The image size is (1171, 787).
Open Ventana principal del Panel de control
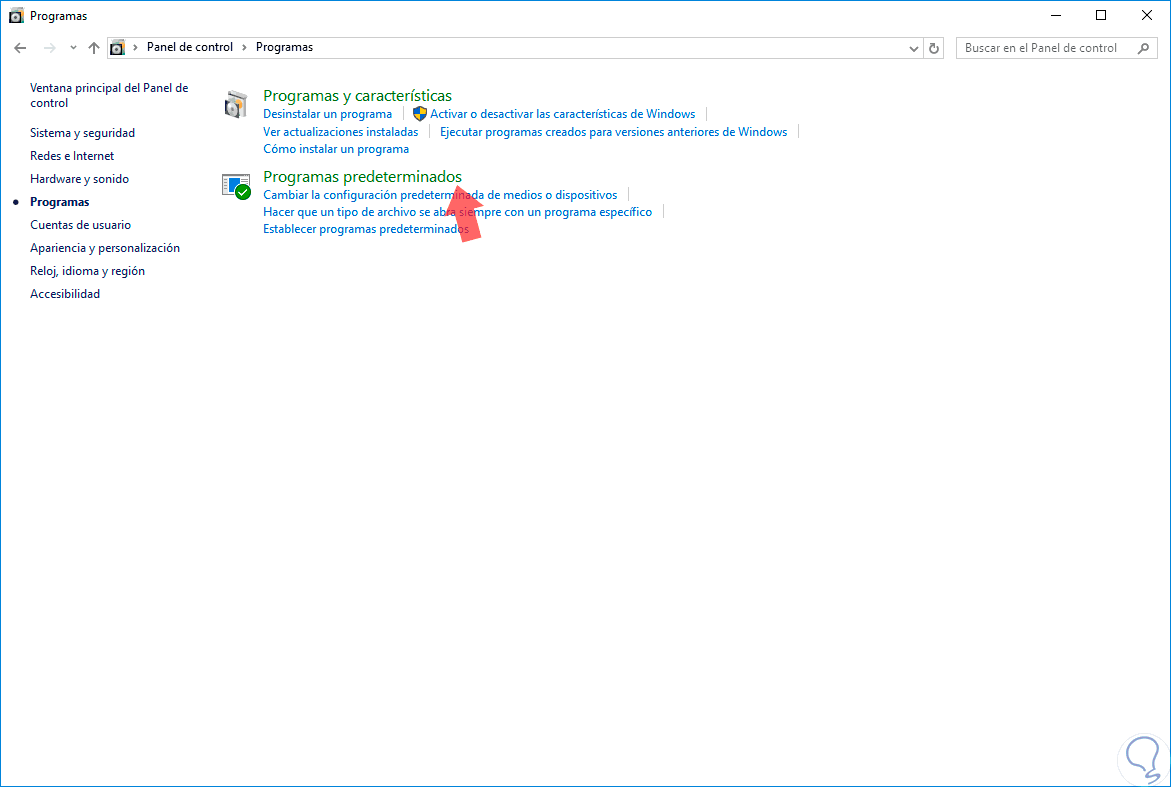[x=109, y=96]
